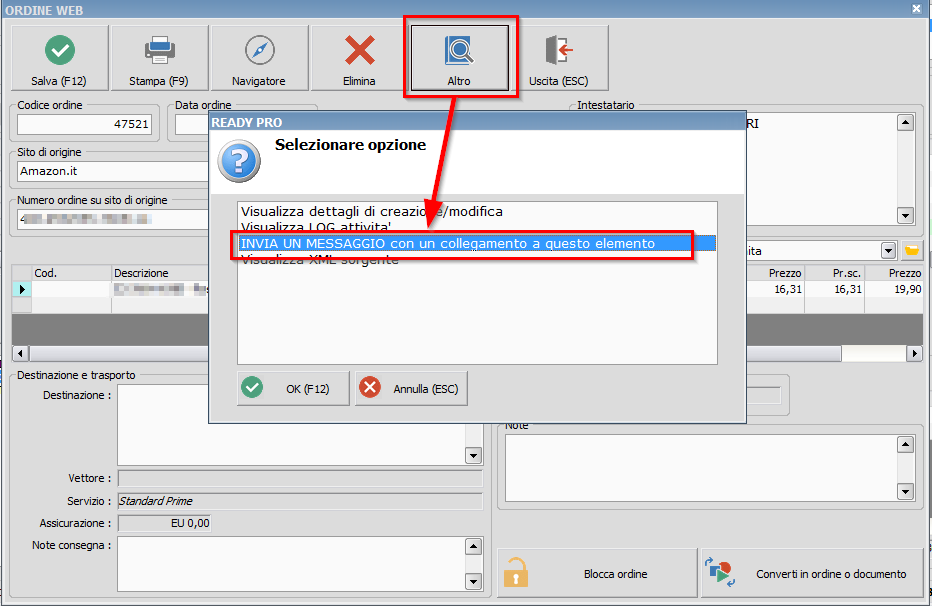Click Note consegna scroll down arrow
This screenshot has height=606, width=932.
[473, 582]
